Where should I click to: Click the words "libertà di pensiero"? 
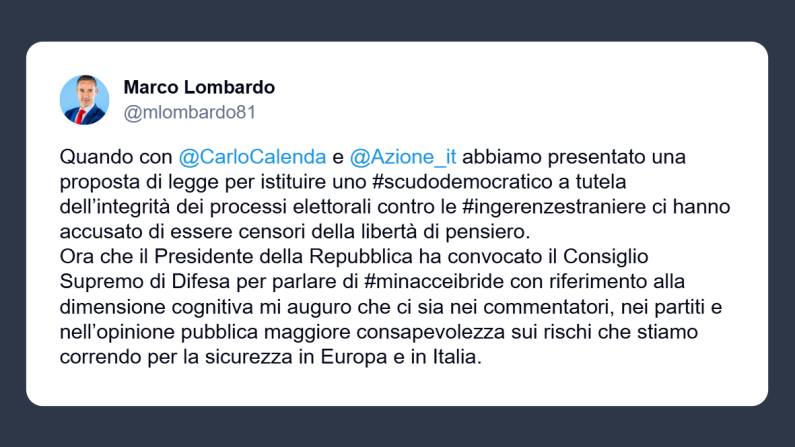coord(447,226)
